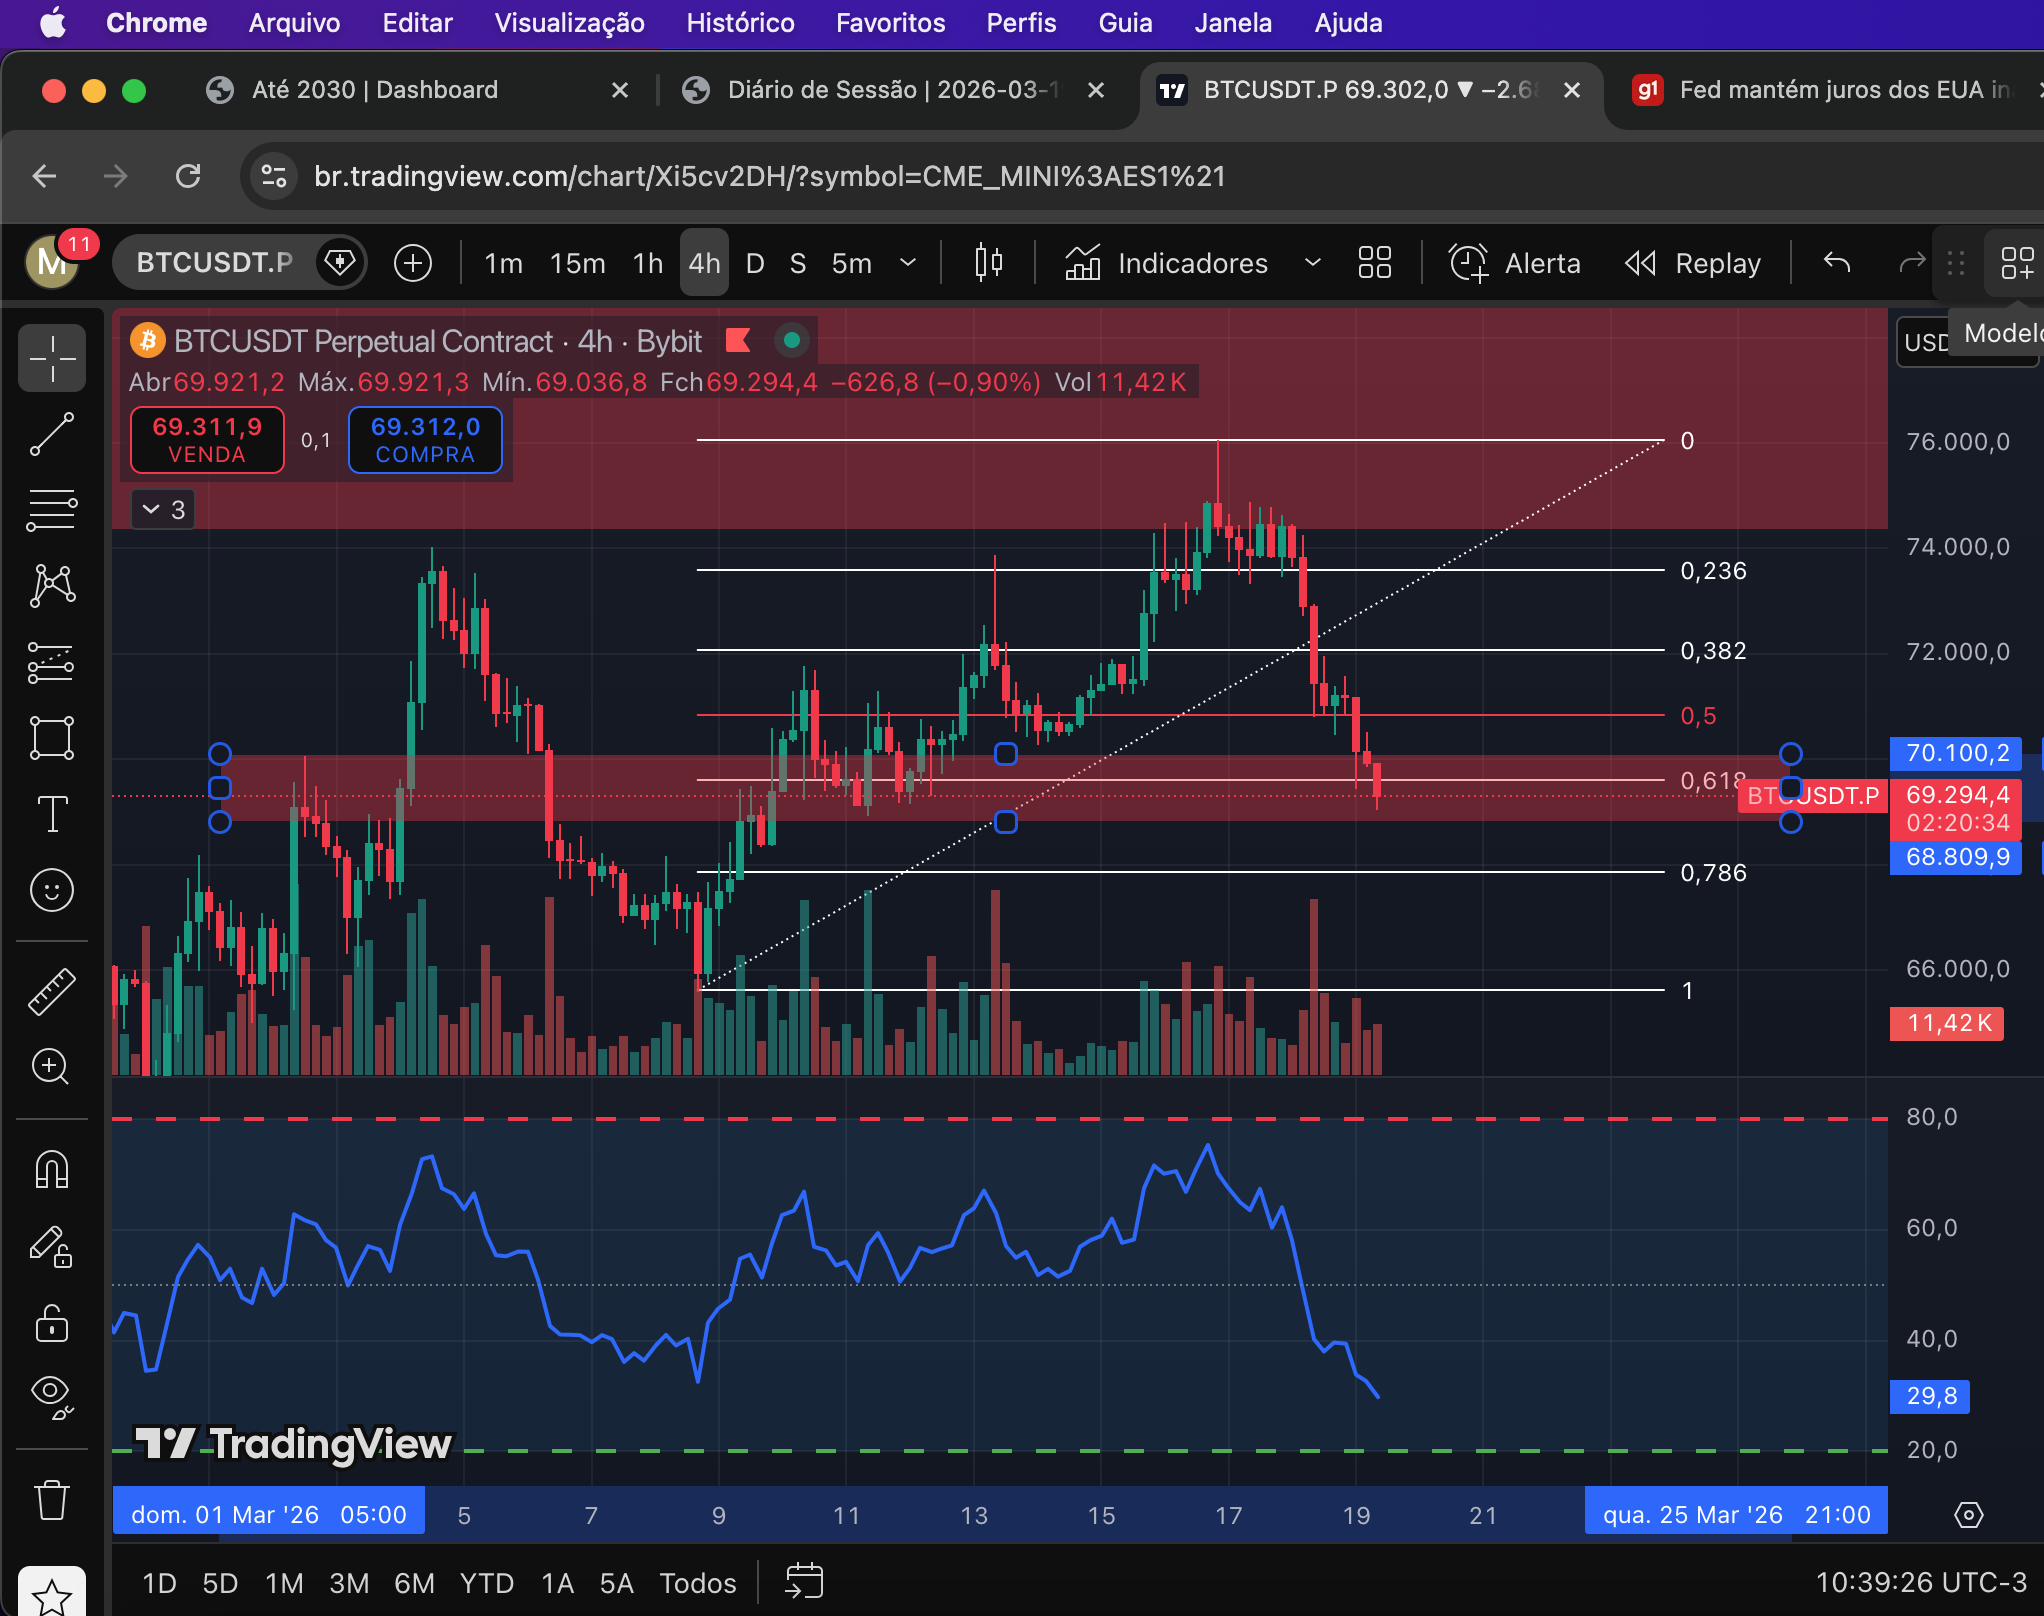Viewport: 2044px width, 1616px height.
Task: Select the trend line drawing tool
Action: (x=52, y=434)
